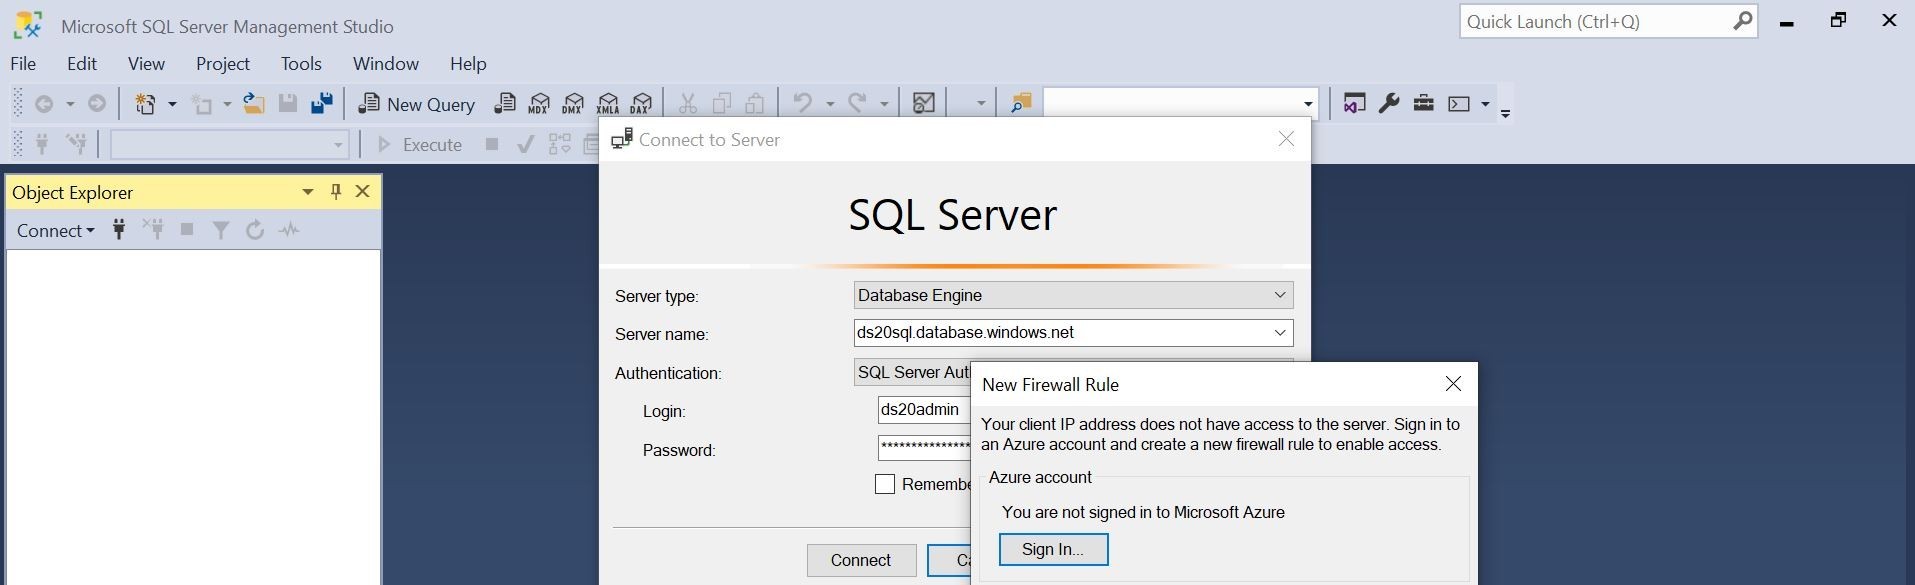Screen dimensions: 1915x585
Task: Click the Login field containing ds20admin
Action: (924, 410)
